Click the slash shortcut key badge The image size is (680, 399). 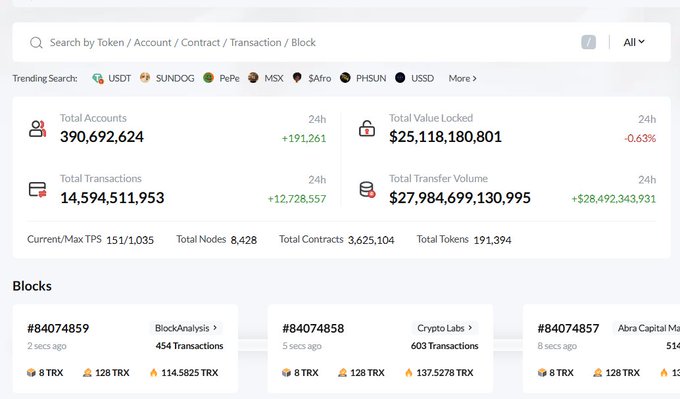[x=588, y=43]
